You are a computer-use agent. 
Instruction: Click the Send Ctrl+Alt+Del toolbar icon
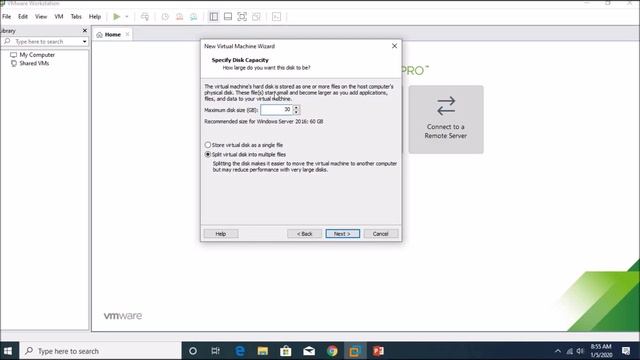(x=145, y=17)
